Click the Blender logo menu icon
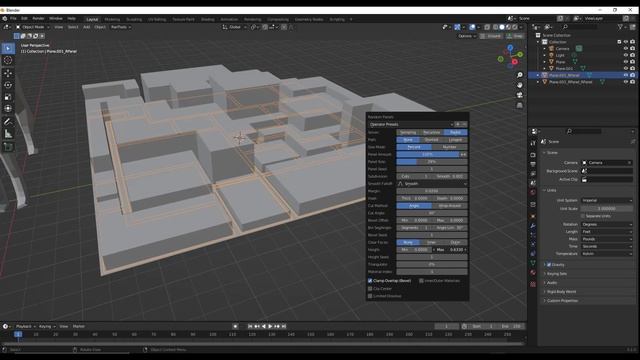 click(x=4, y=19)
